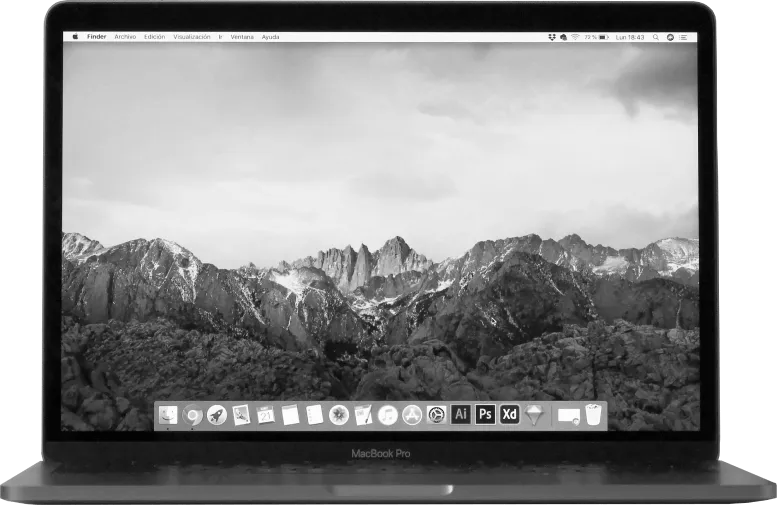
Task: Open the Trash in the dock
Action: pyautogui.click(x=594, y=414)
